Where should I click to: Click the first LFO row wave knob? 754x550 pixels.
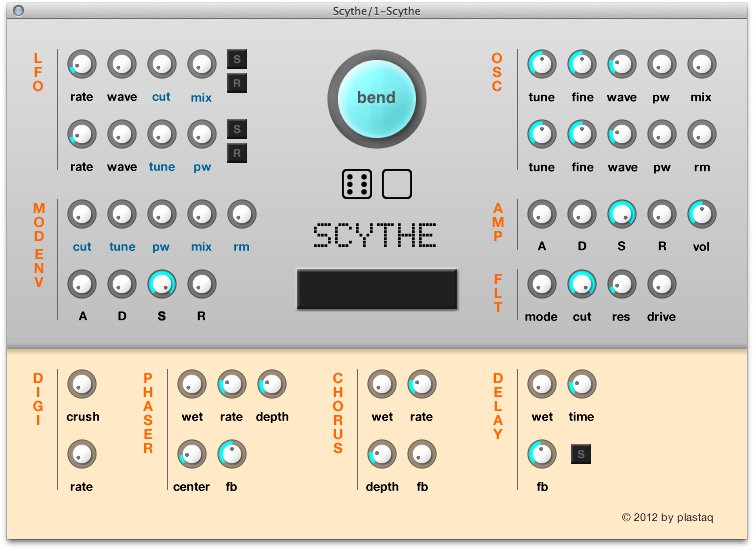tap(122, 64)
